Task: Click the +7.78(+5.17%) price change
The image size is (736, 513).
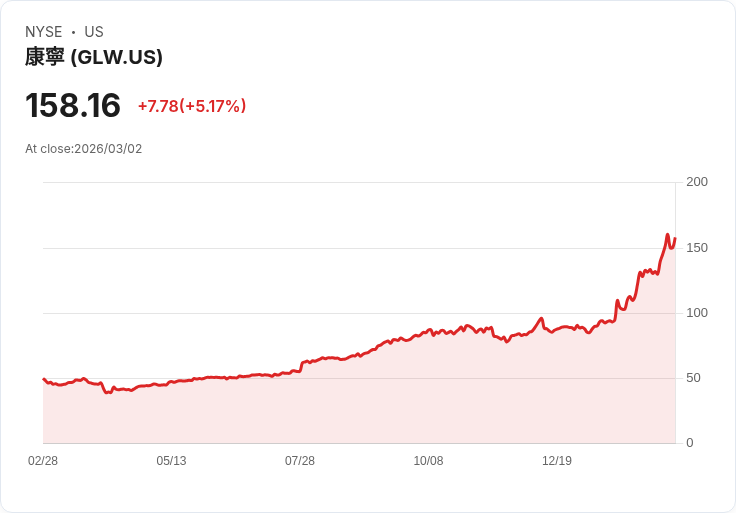Action: [x=192, y=106]
